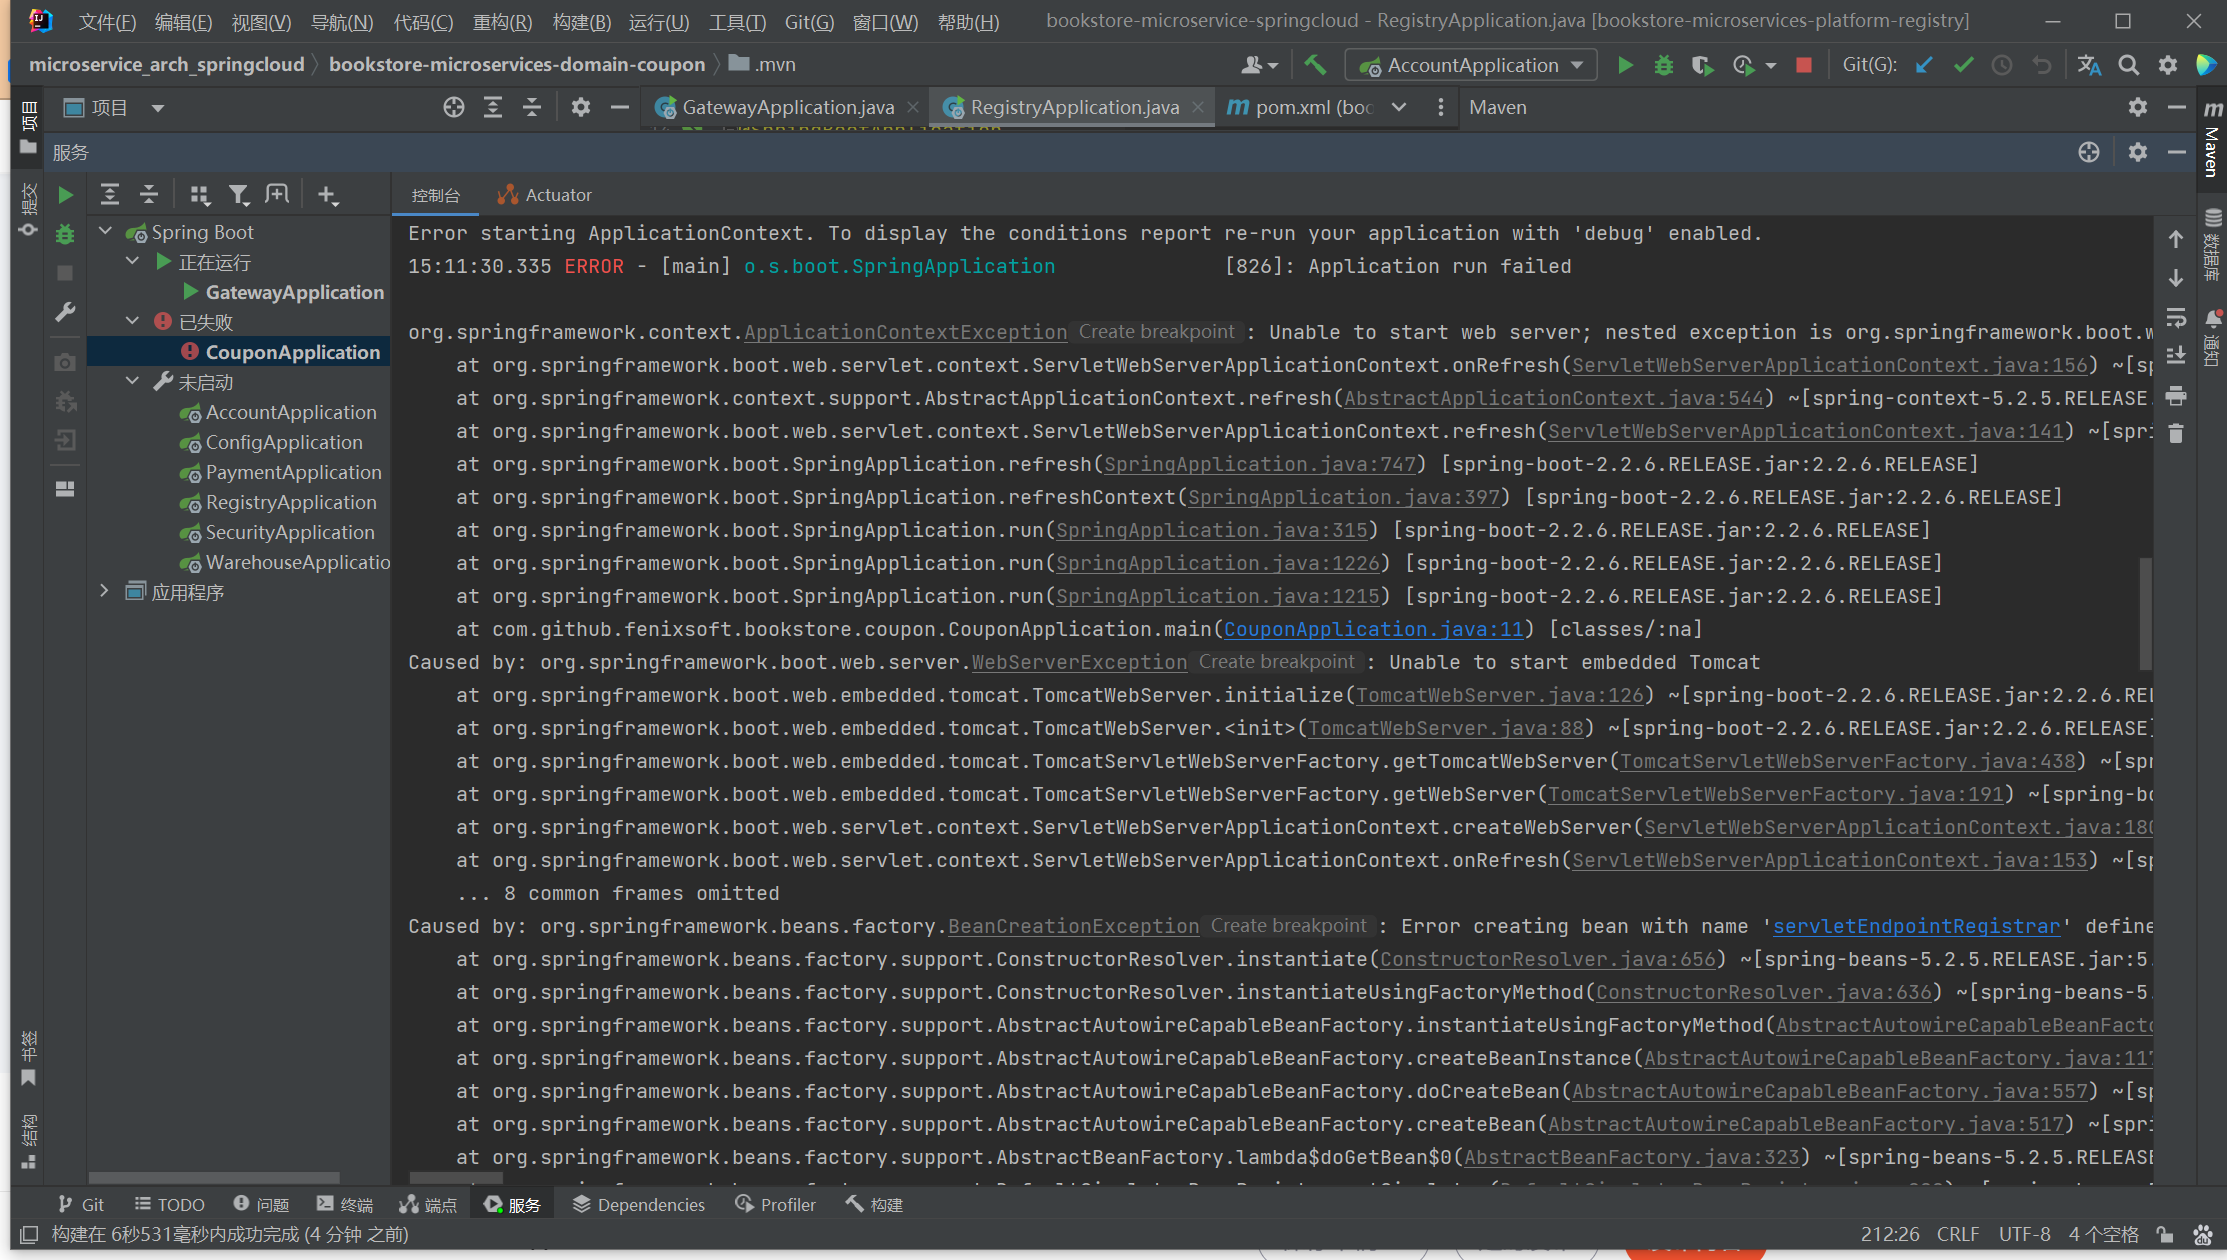
Task: Click the console vertical scrollbar thumb
Action: tap(2145, 612)
